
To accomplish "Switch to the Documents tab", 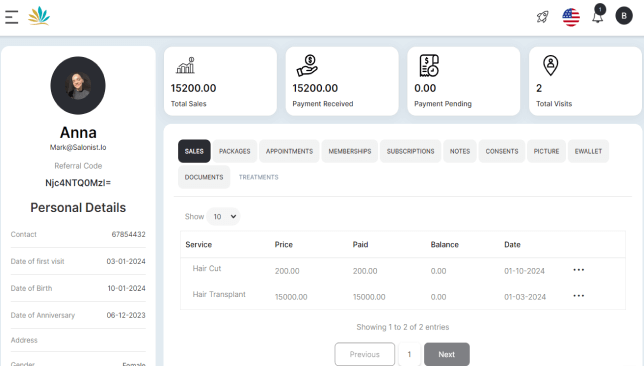I will point(204,177).
